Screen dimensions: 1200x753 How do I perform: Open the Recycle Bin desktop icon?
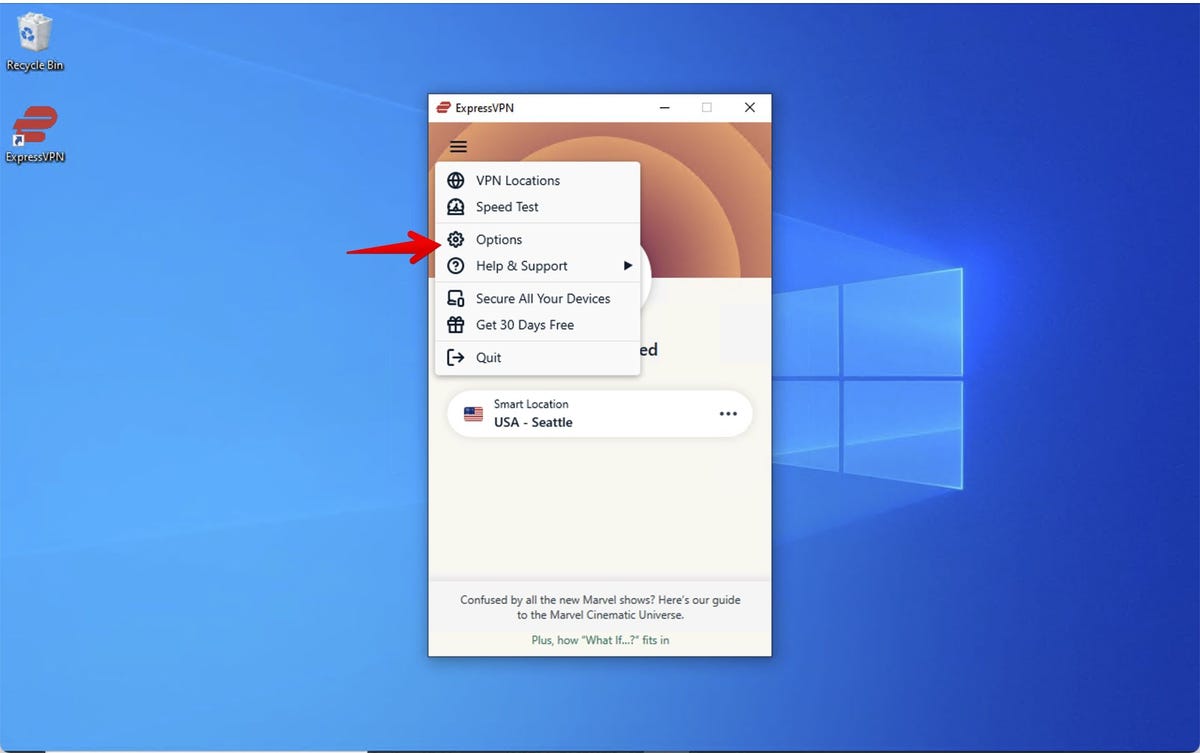(35, 42)
